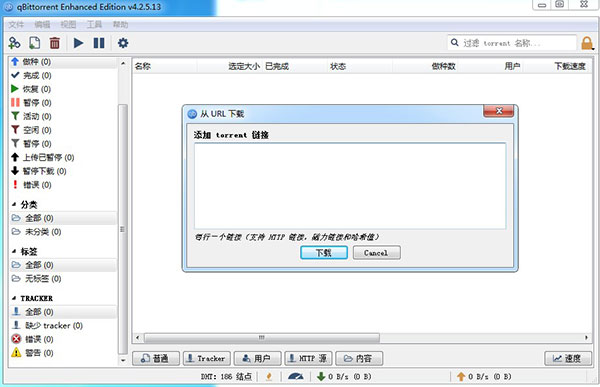Click the add torrent file toolbar icon
This screenshot has height=387, width=600.
[34, 43]
